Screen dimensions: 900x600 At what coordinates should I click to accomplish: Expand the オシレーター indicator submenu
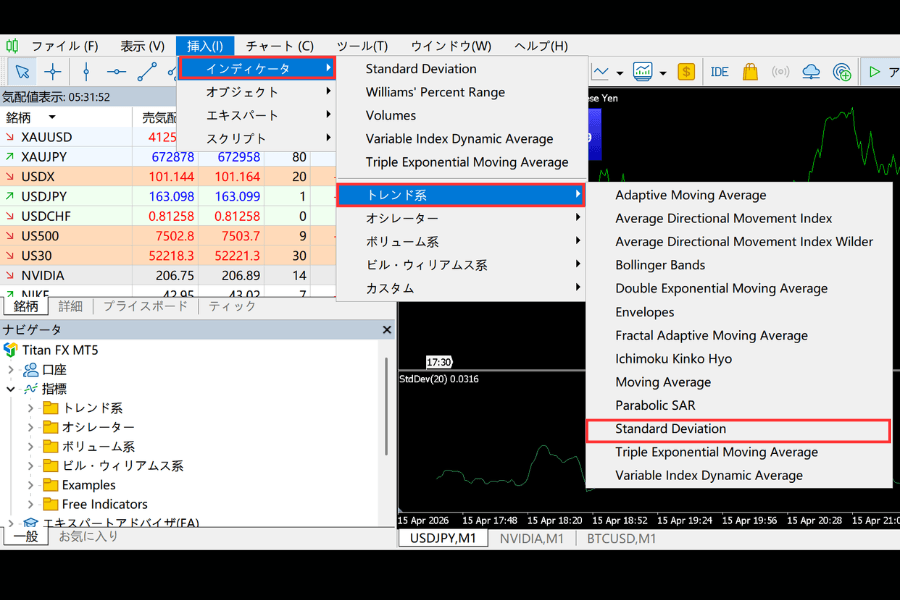pyautogui.click(x=460, y=218)
